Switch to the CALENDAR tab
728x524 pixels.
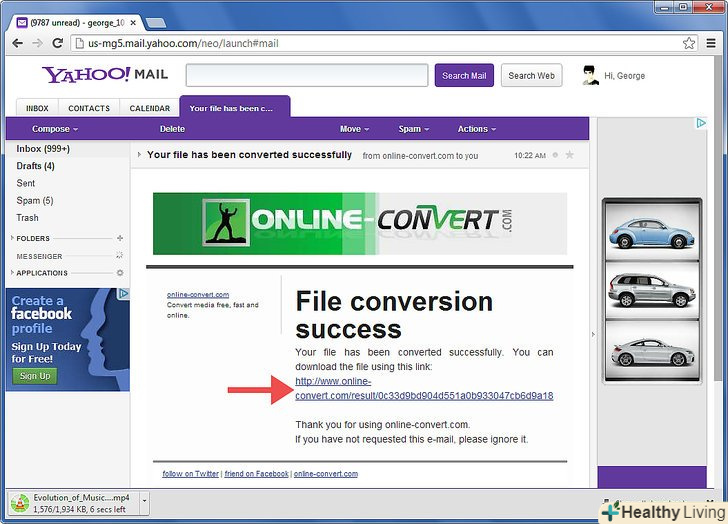coord(150,108)
